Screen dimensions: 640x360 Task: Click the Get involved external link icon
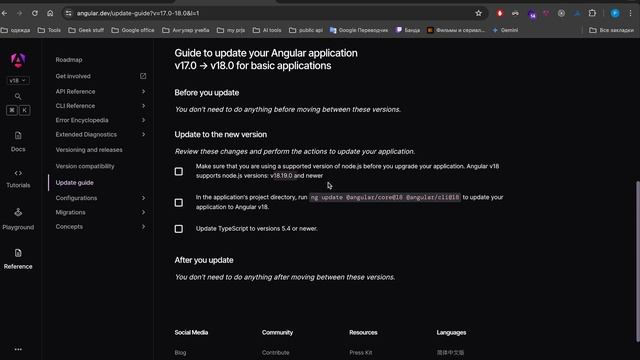[143, 76]
